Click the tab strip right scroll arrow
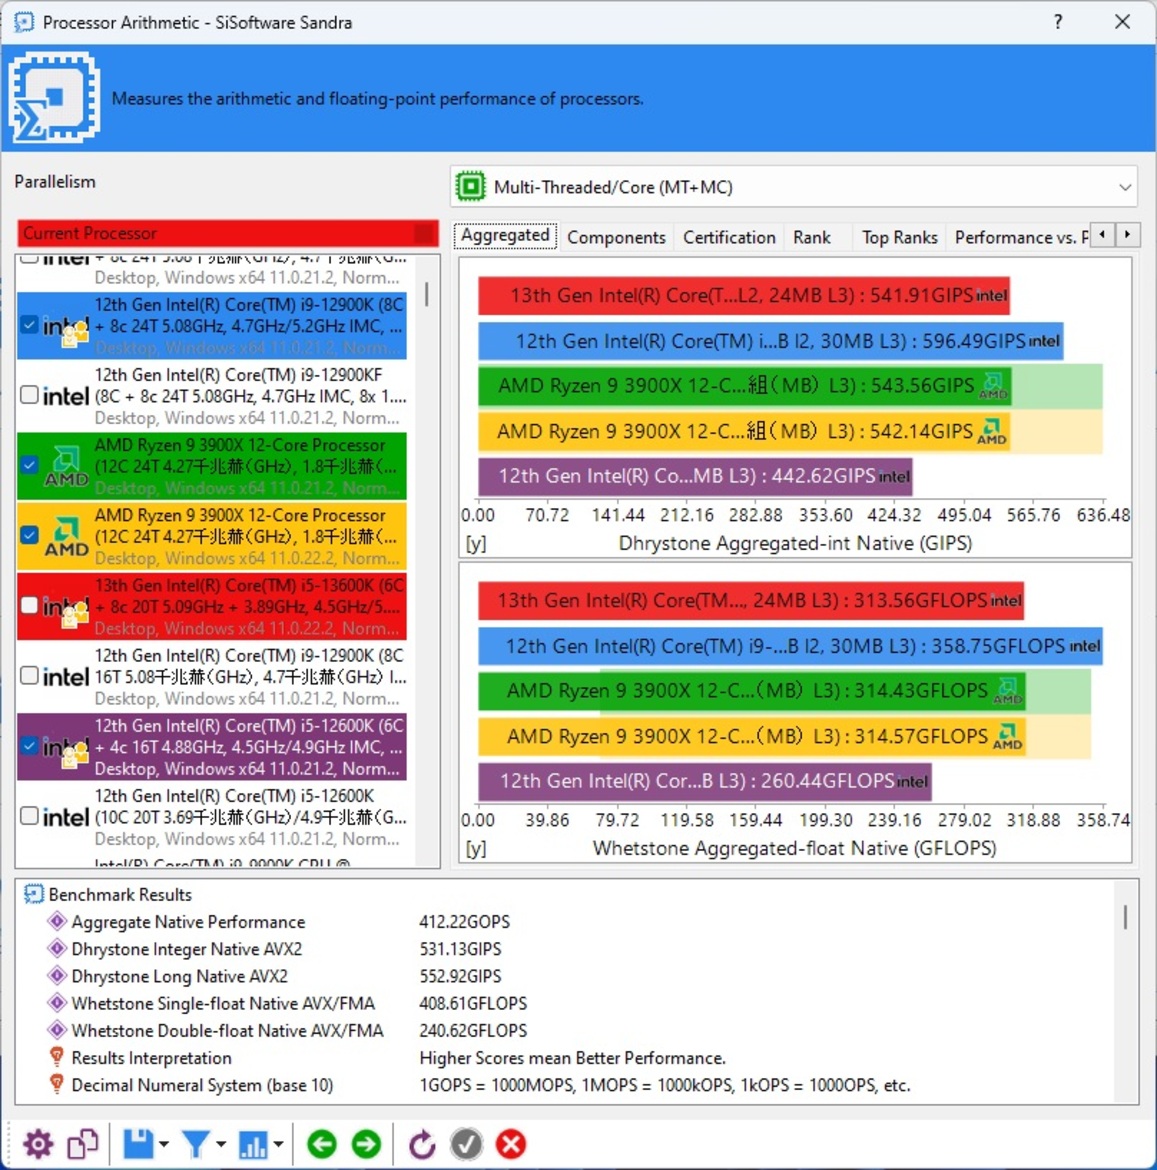The image size is (1157, 1170). pos(1128,235)
